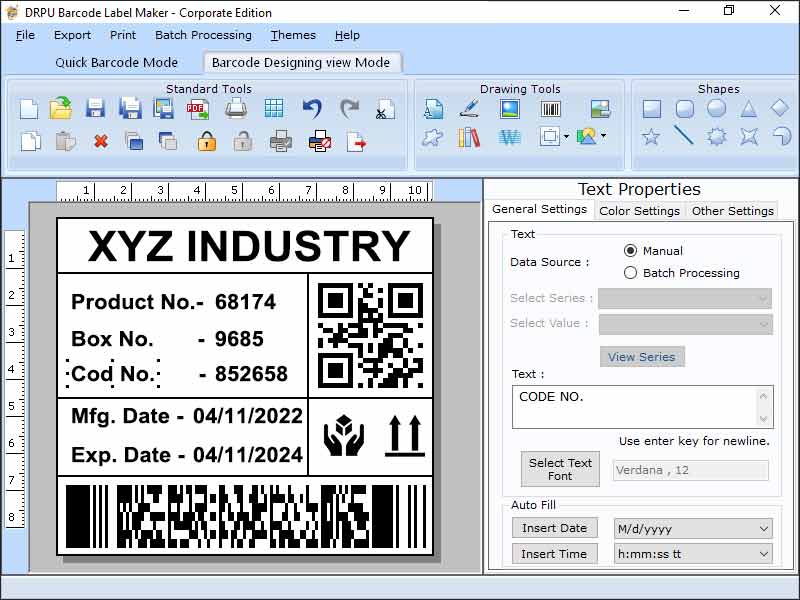Select the WordArt tool
Viewport: 800px width, 600px height.
(509, 138)
